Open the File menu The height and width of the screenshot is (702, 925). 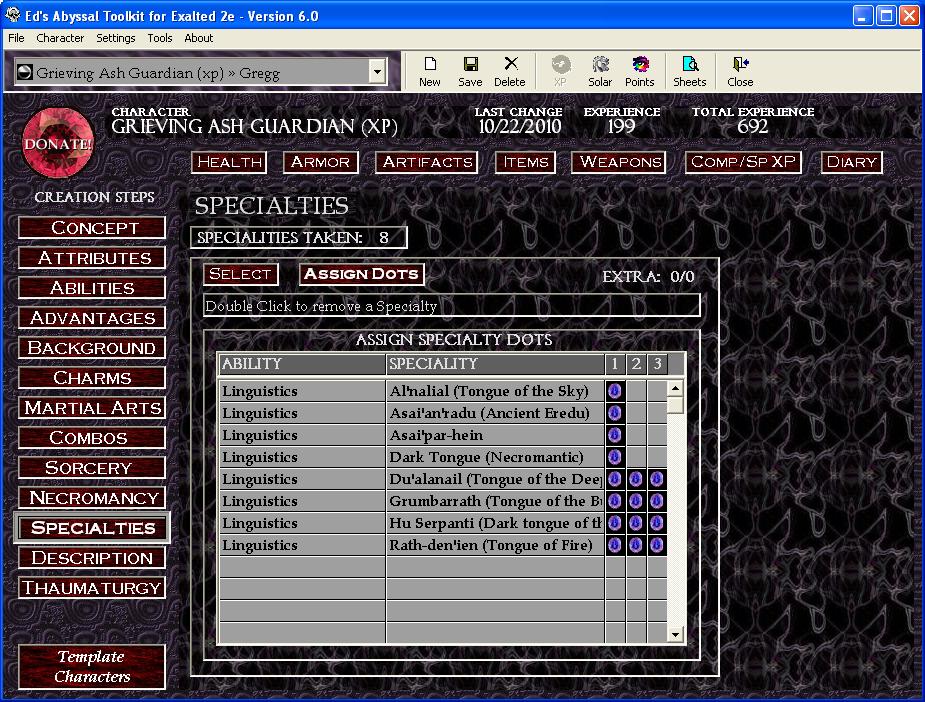[x=16, y=38]
